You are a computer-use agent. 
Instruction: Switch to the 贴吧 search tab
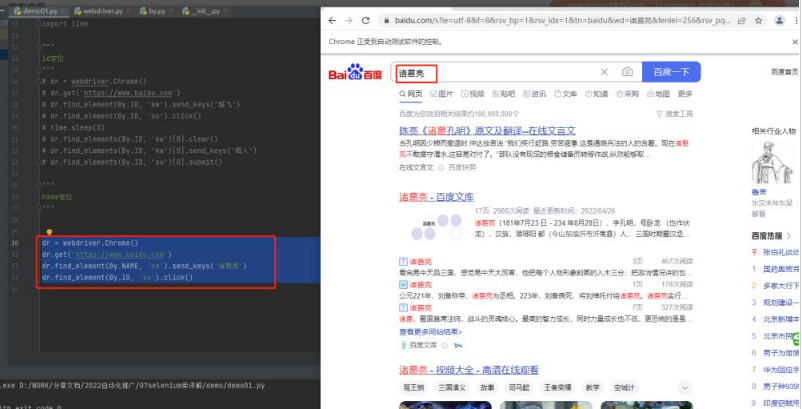(504, 94)
